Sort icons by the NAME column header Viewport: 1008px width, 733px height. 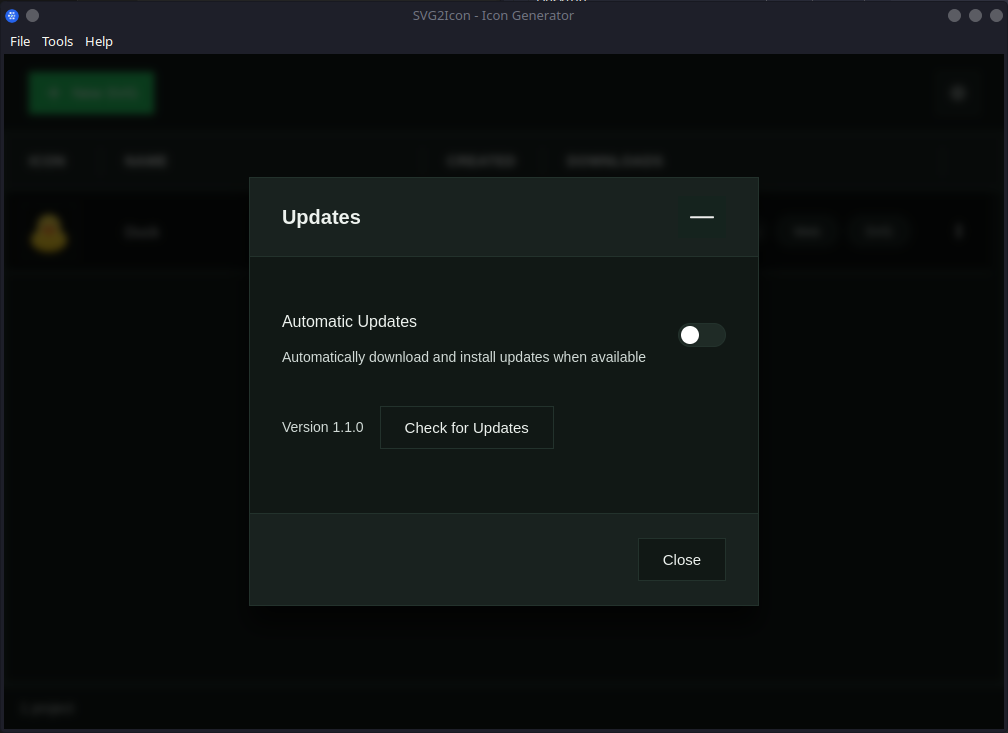[x=145, y=161]
